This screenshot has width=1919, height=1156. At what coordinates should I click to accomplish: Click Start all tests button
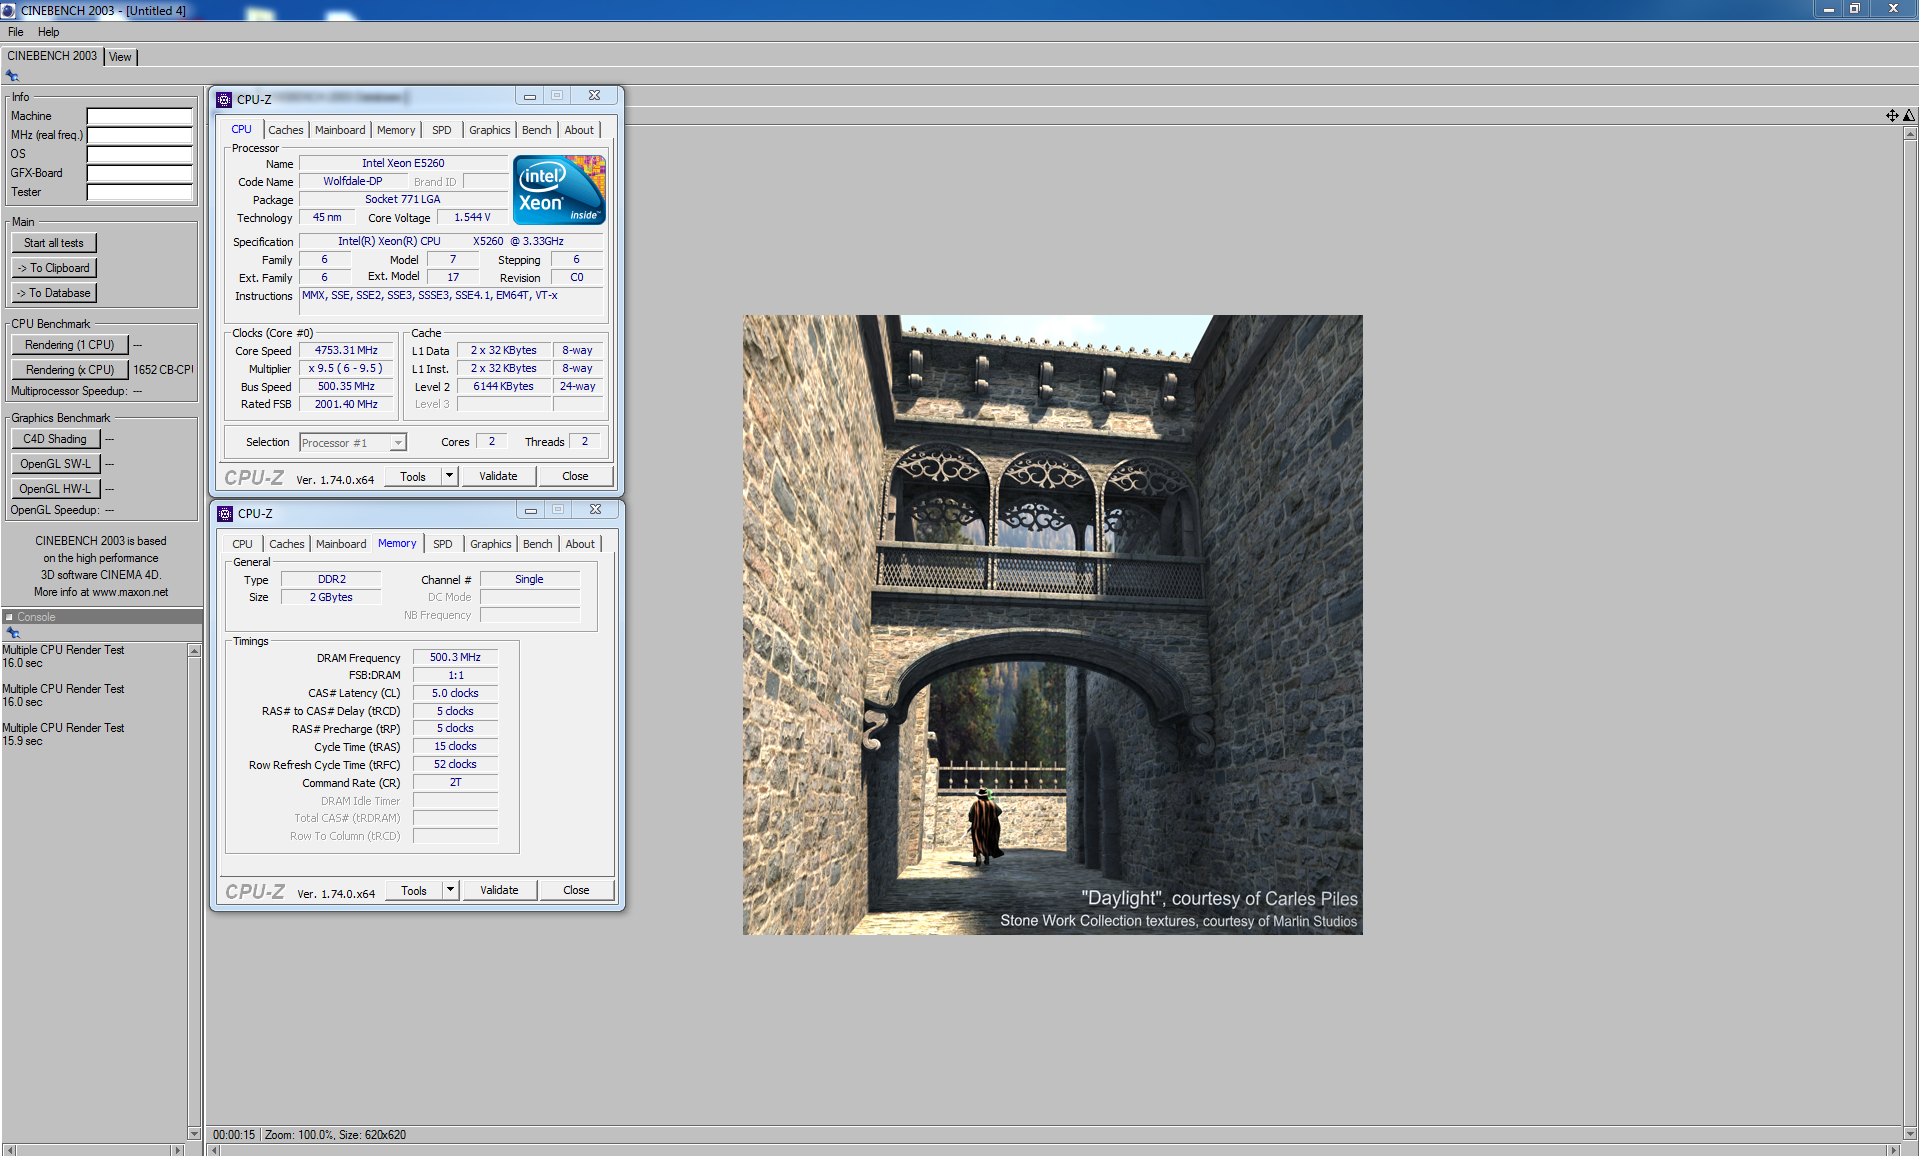(x=54, y=243)
